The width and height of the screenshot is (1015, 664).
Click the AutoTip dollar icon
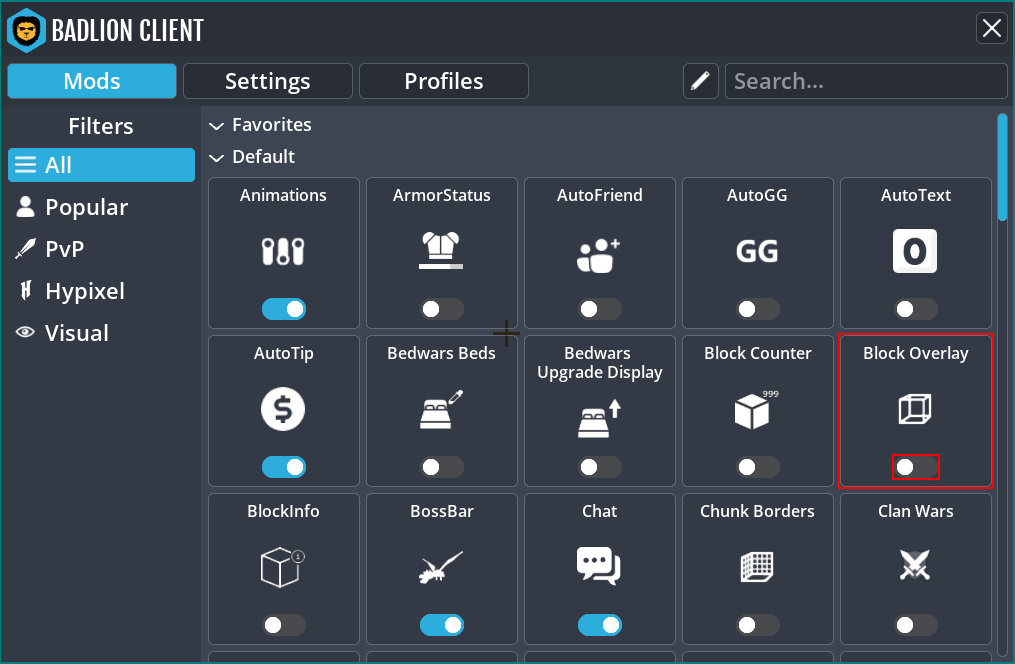click(283, 409)
